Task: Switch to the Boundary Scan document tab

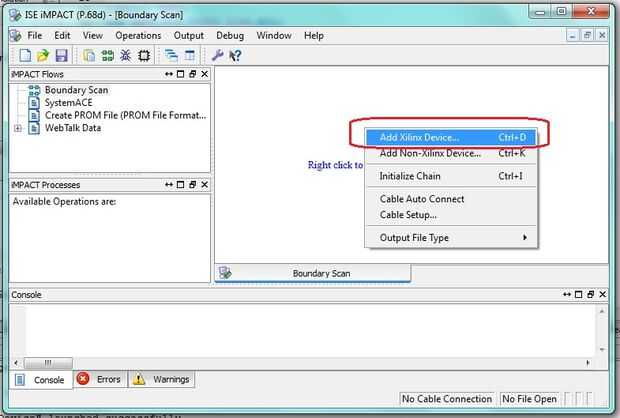Action: click(313, 273)
